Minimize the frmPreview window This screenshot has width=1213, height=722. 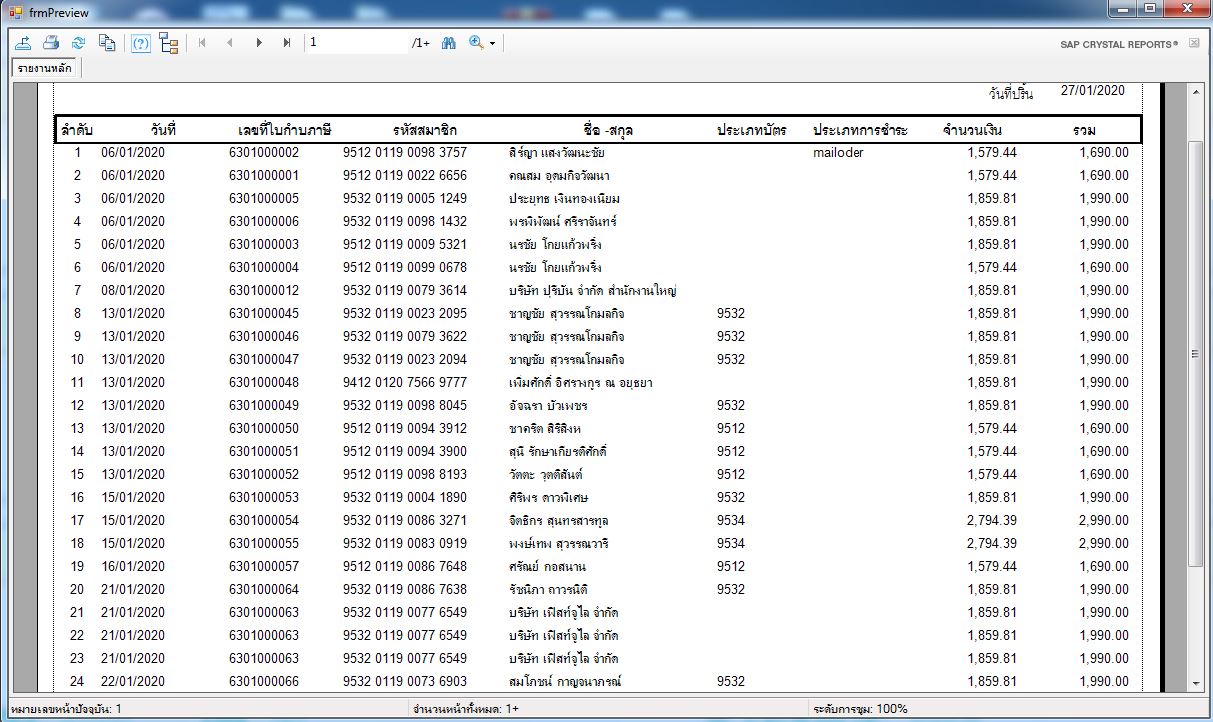[x=1122, y=9]
